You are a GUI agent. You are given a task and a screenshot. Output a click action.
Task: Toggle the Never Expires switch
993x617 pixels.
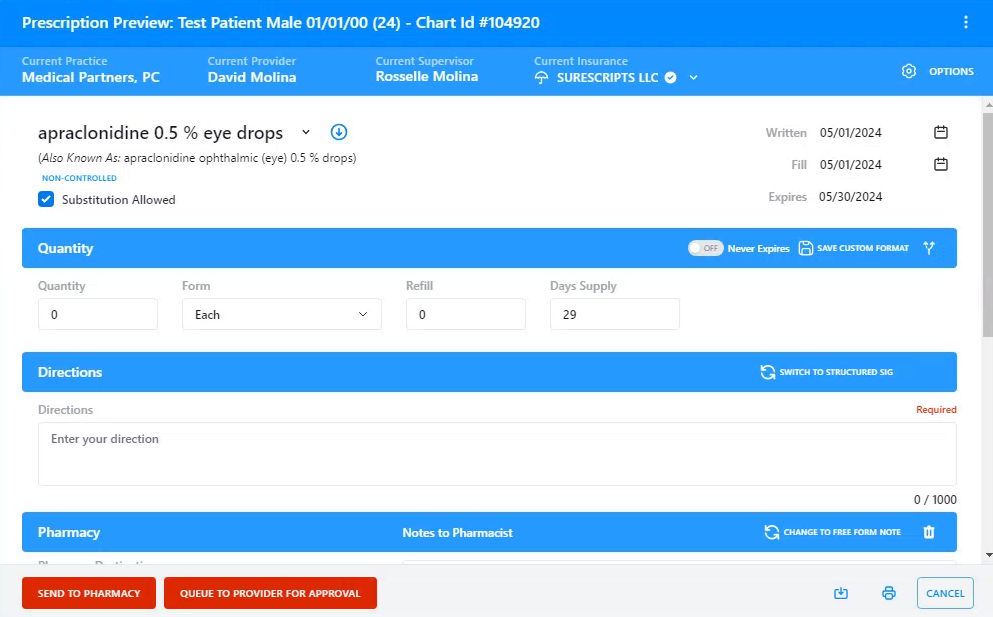point(705,248)
